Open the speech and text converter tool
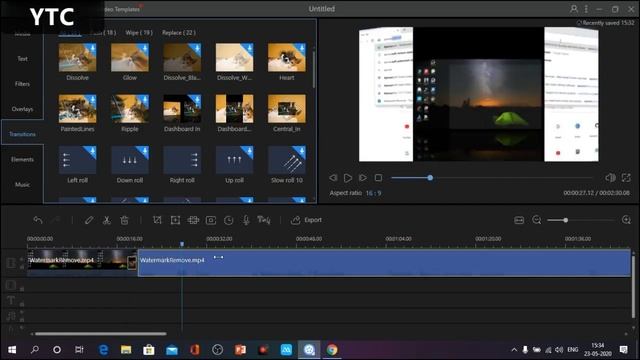Screen dimensions: 640x360 coord(264,220)
